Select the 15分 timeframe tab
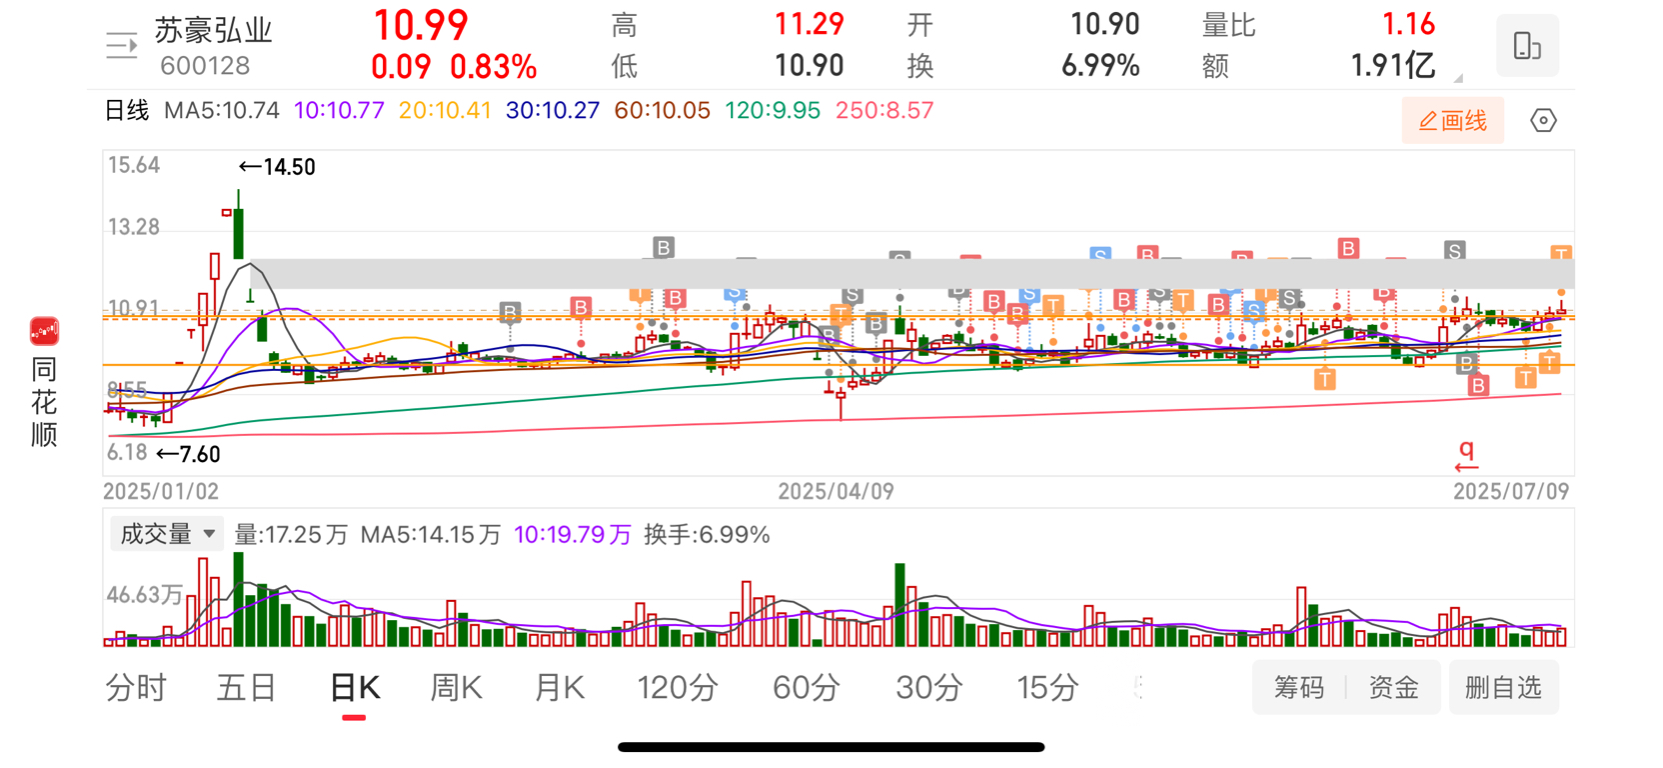This screenshot has width=1663, height=768. pos(1048,688)
